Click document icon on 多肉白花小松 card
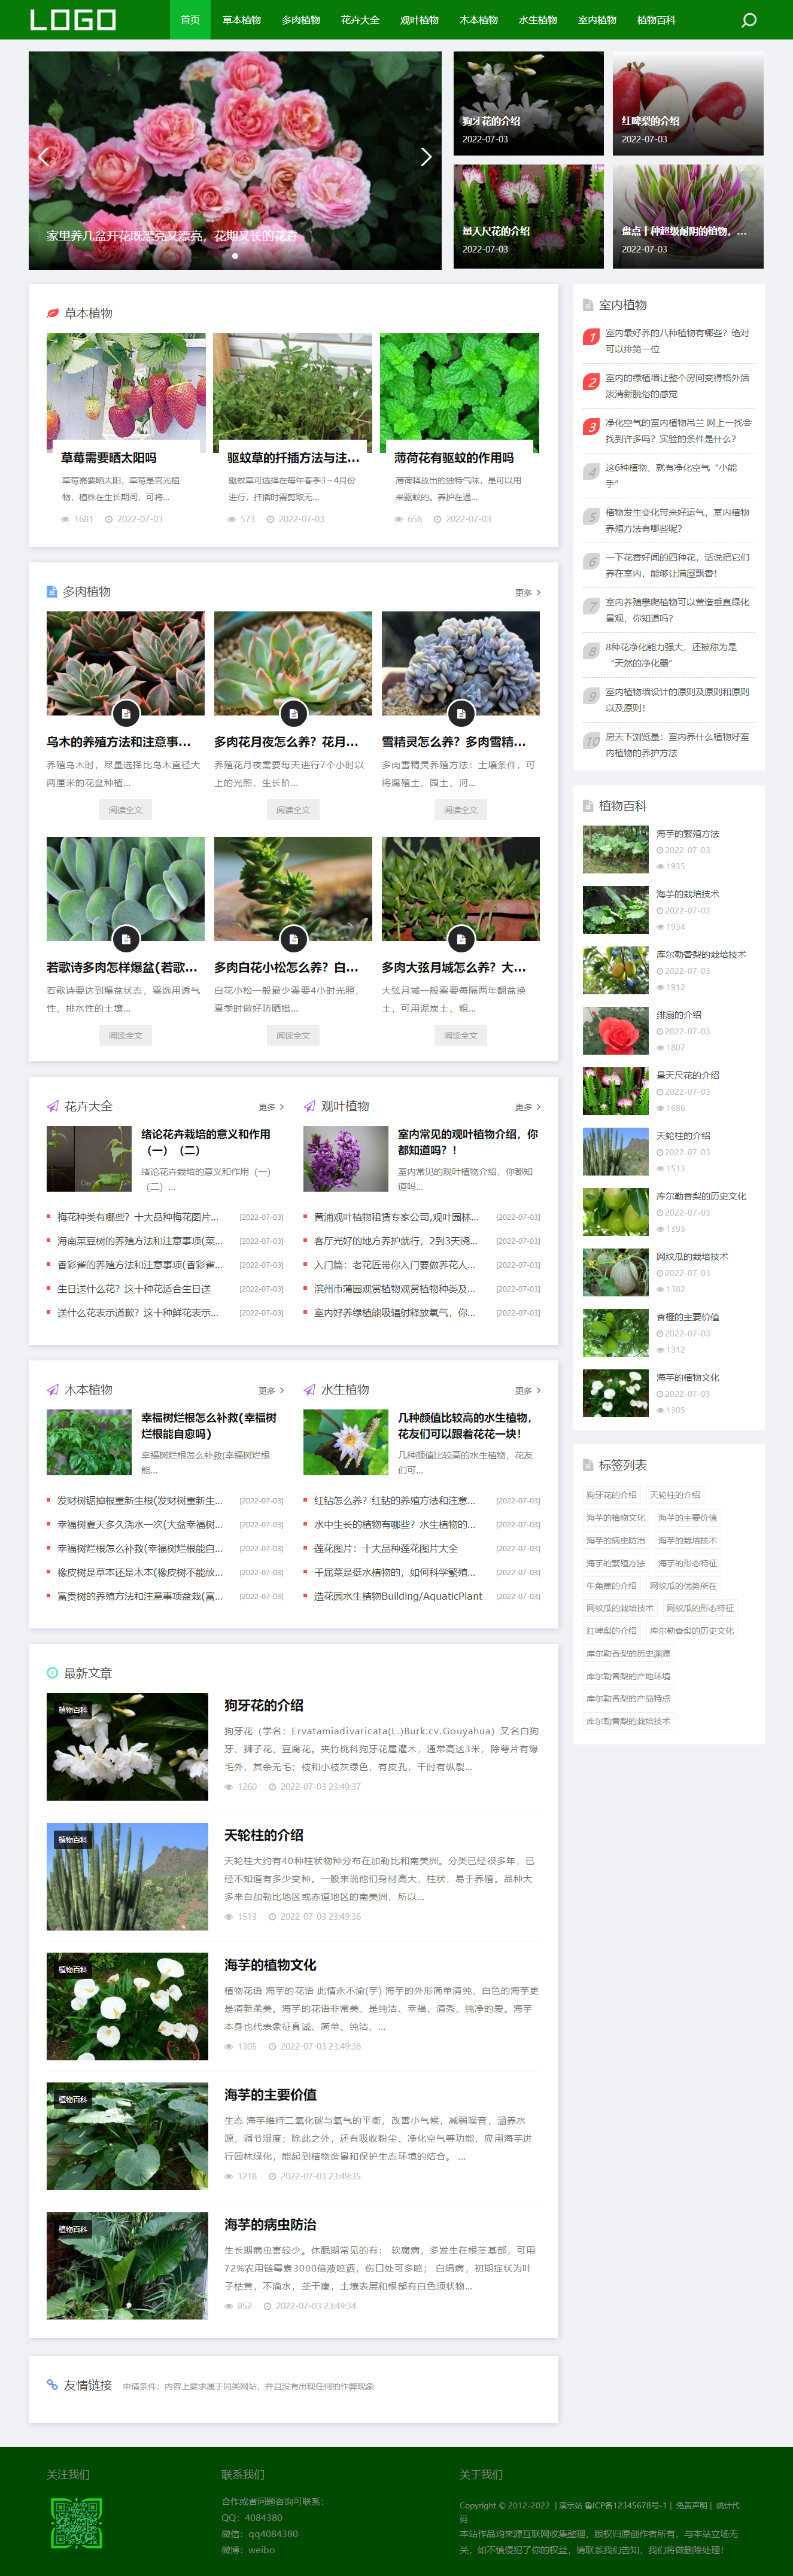Image resolution: width=793 pixels, height=2576 pixels. [293, 939]
